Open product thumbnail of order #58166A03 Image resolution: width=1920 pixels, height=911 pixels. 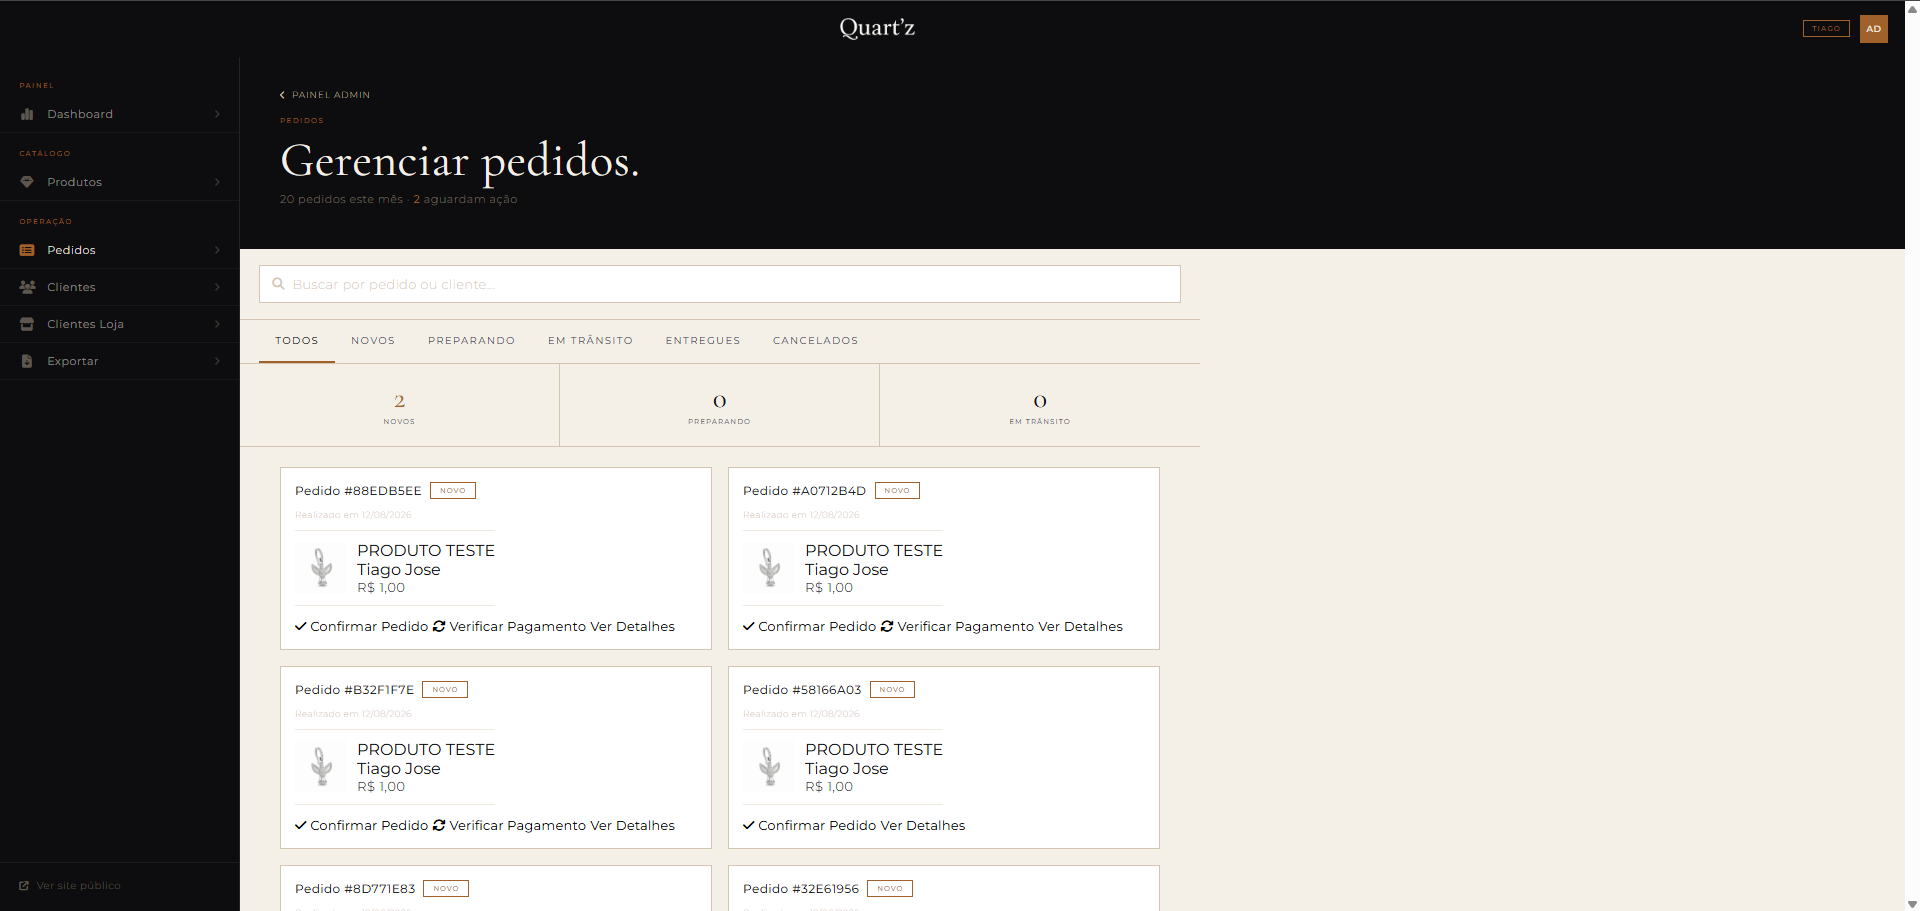[770, 767]
